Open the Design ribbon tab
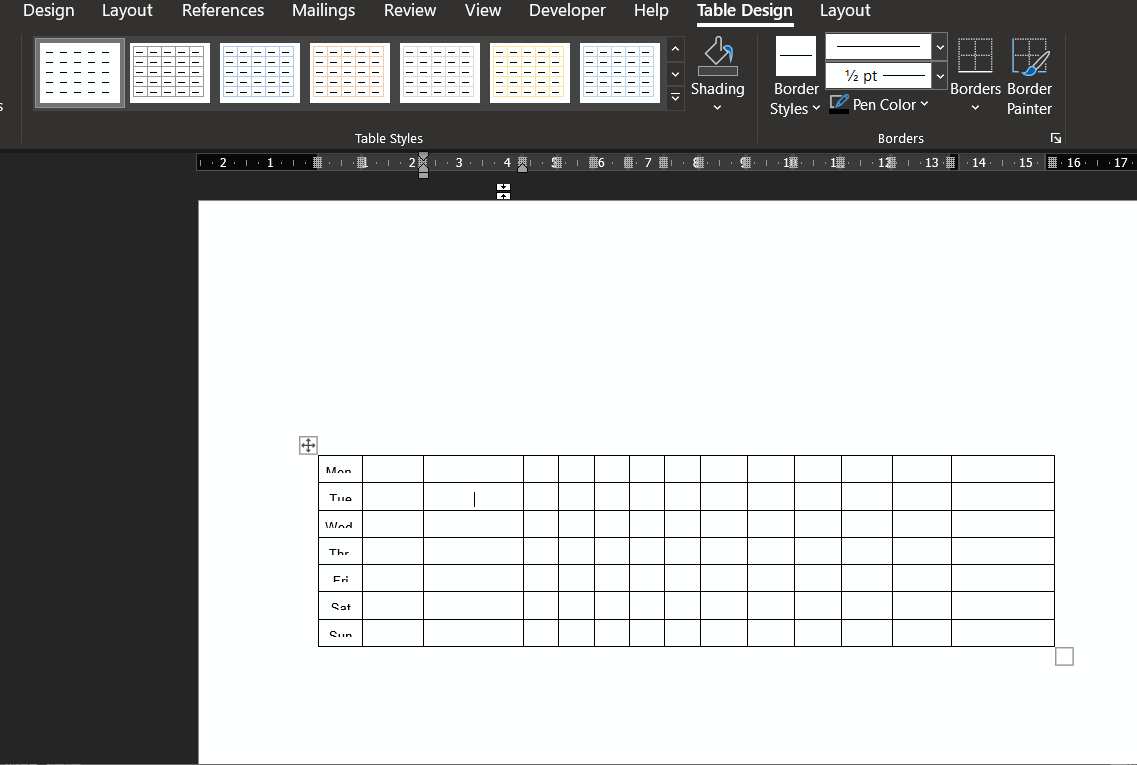Image resolution: width=1137 pixels, height=765 pixels. click(x=49, y=11)
